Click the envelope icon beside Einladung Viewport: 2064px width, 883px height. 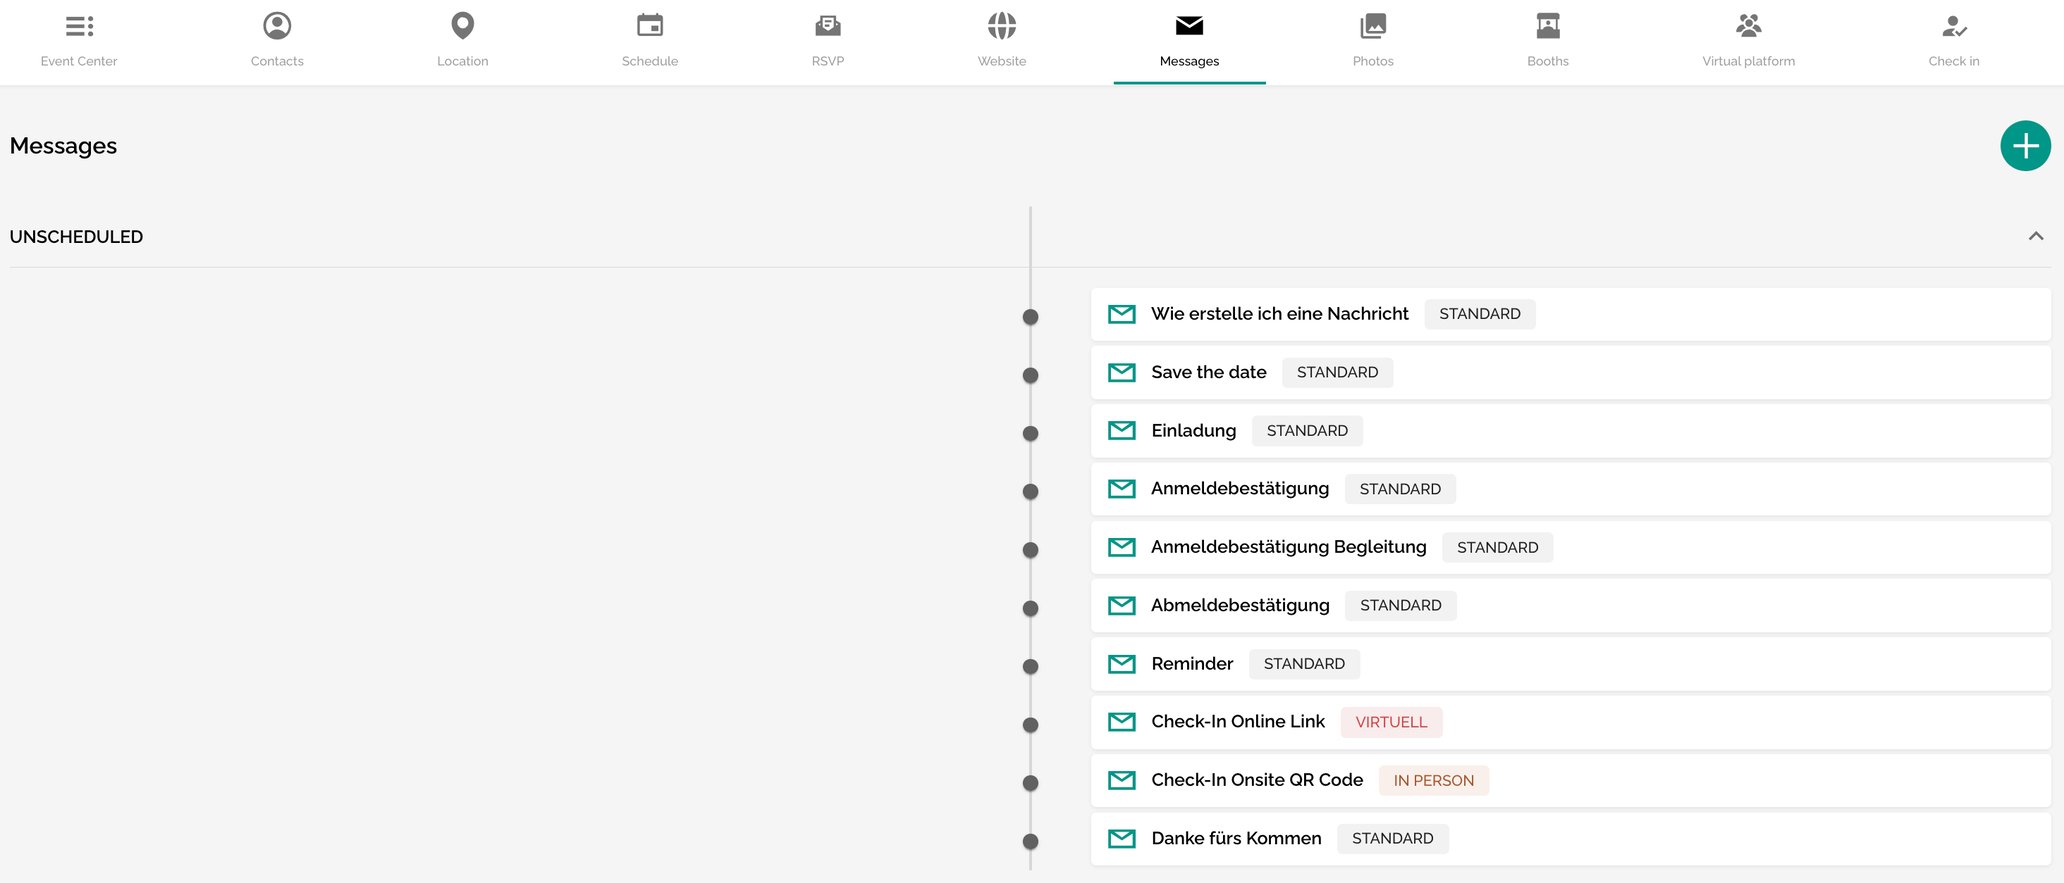1122,430
